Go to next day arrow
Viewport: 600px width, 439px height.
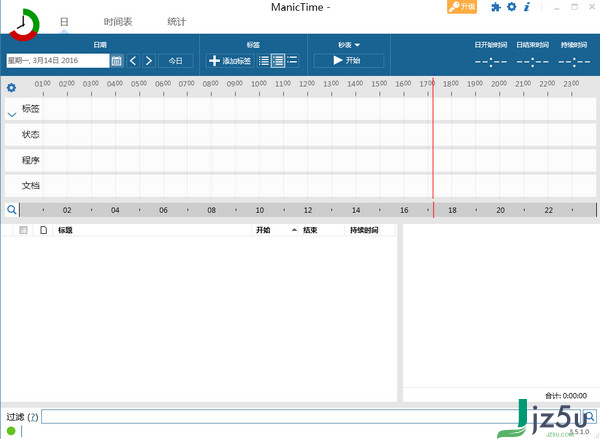[149, 60]
